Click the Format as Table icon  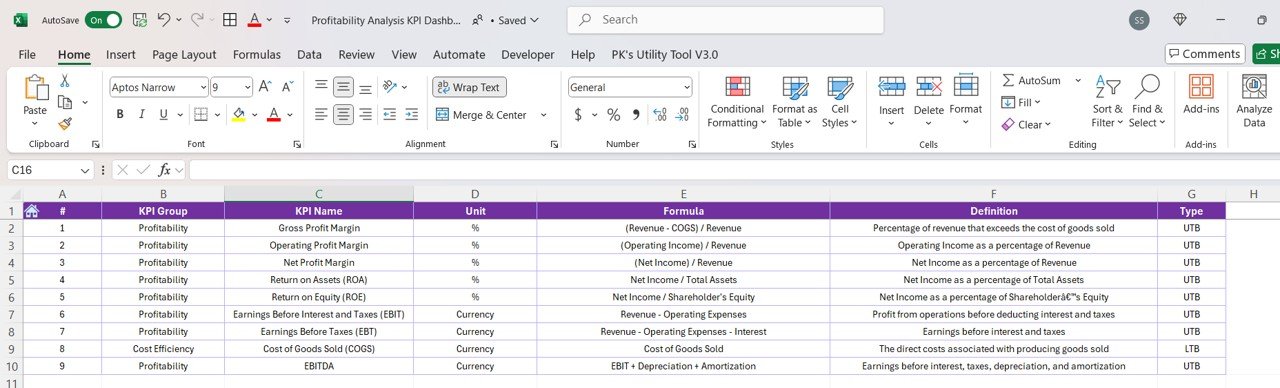(x=795, y=88)
